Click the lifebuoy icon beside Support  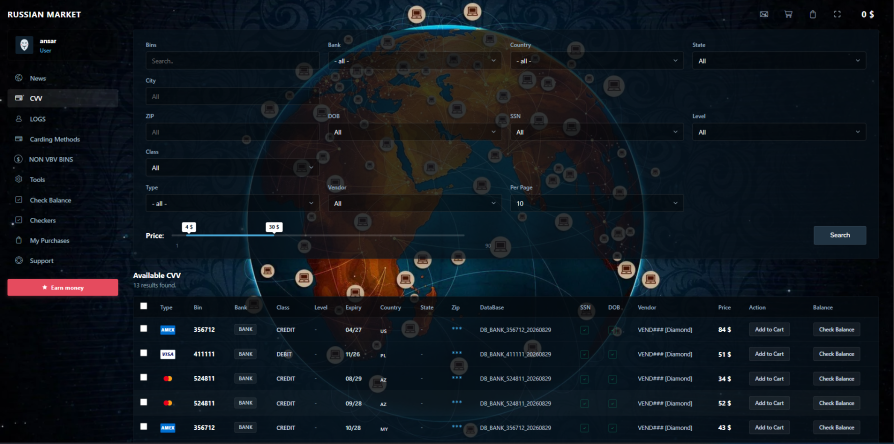(19, 260)
